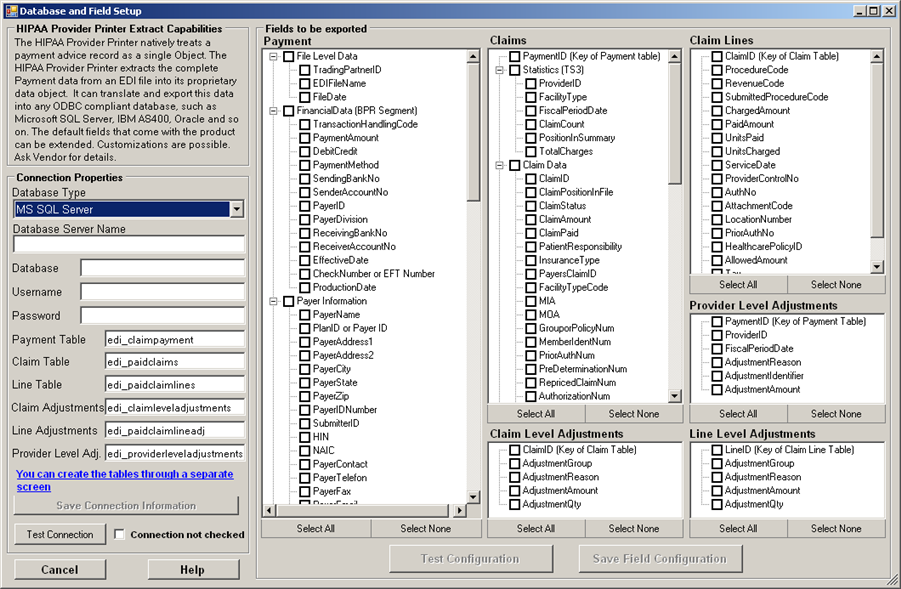Image resolution: width=901 pixels, height=589 pixels.
Task: Click the Claim Lines scrollbar down arrow
Action: point(877,267)
